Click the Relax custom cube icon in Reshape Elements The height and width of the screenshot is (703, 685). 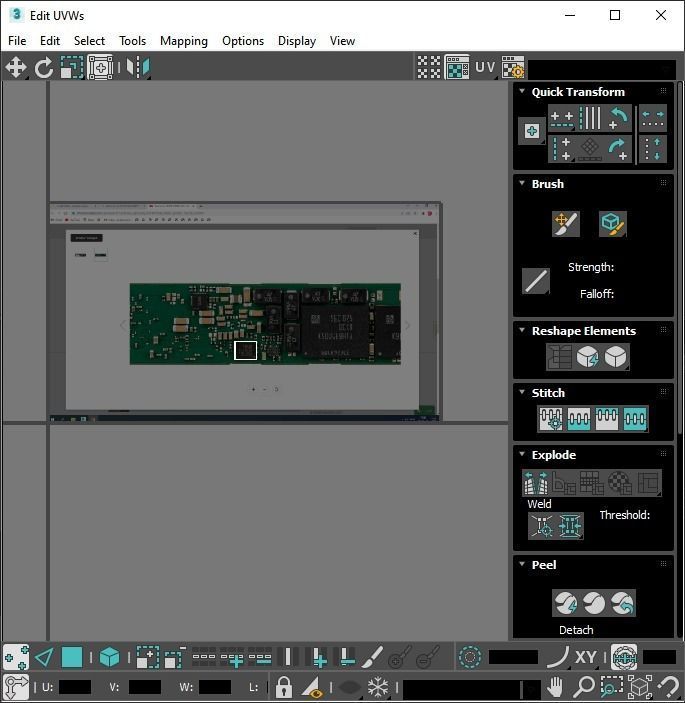click(616, 357)
